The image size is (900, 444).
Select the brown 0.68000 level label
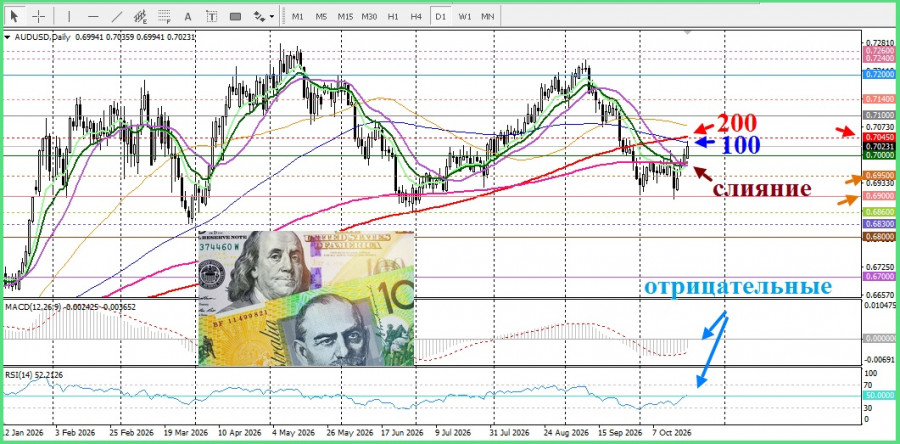pos(879,237)
